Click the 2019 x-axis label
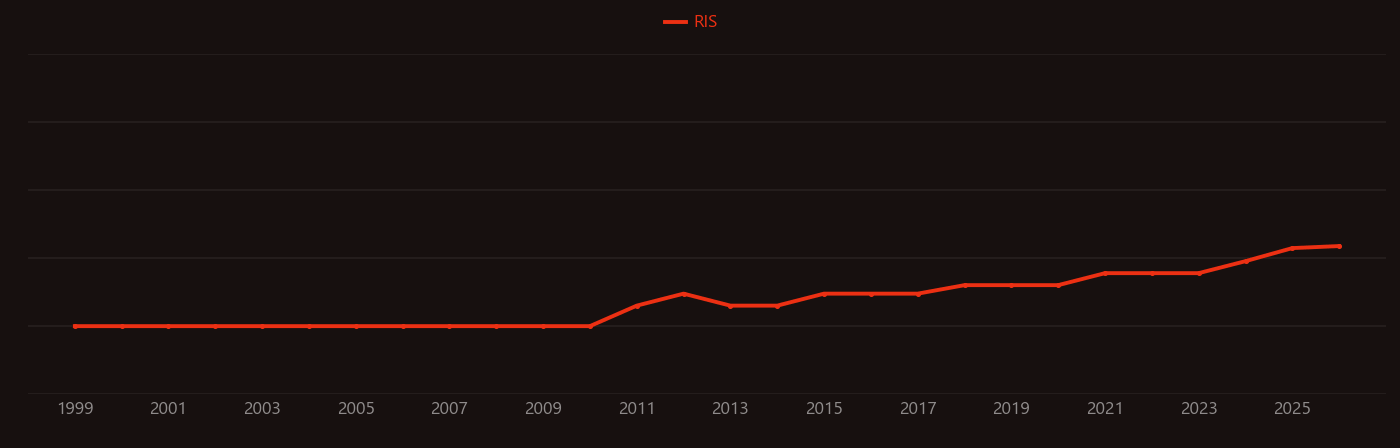Image resolution: width=1400 pixels, height=448 pixels. pos(1011,409)
